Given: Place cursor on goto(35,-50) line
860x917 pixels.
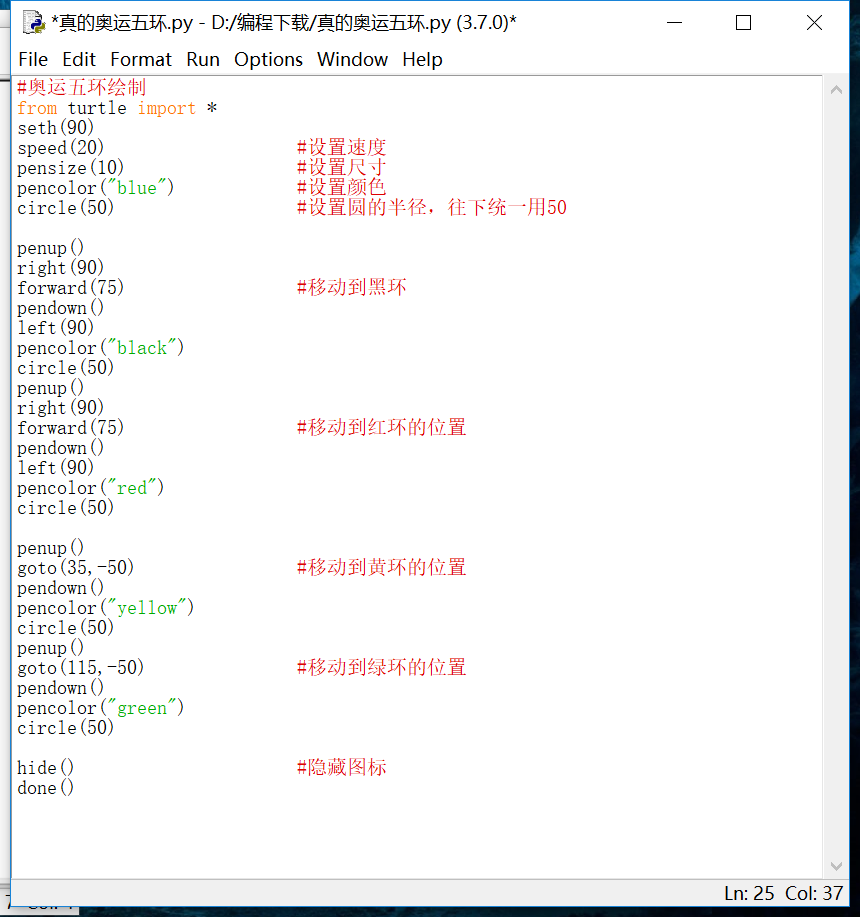Looking at the screenshot, I should click(75, 567).
